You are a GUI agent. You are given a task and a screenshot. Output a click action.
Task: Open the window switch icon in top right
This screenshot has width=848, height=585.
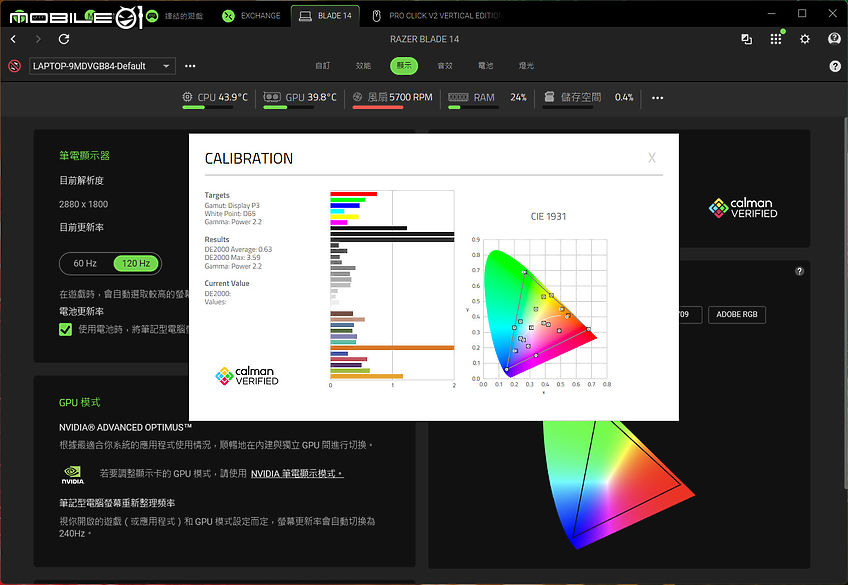coord(747,39)
